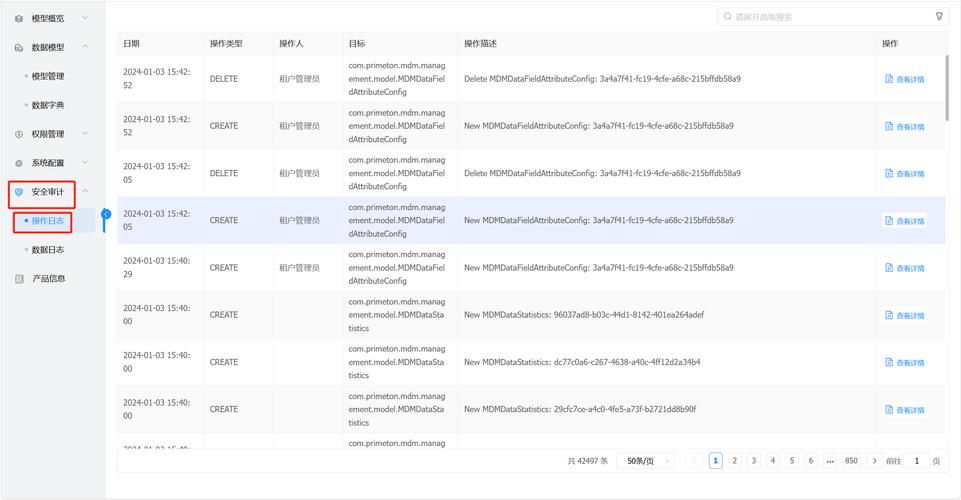961x500 pixels.
Task: Click the advanced search filter funnel icon
Action: pyautogui.click(x=939, y=16)
